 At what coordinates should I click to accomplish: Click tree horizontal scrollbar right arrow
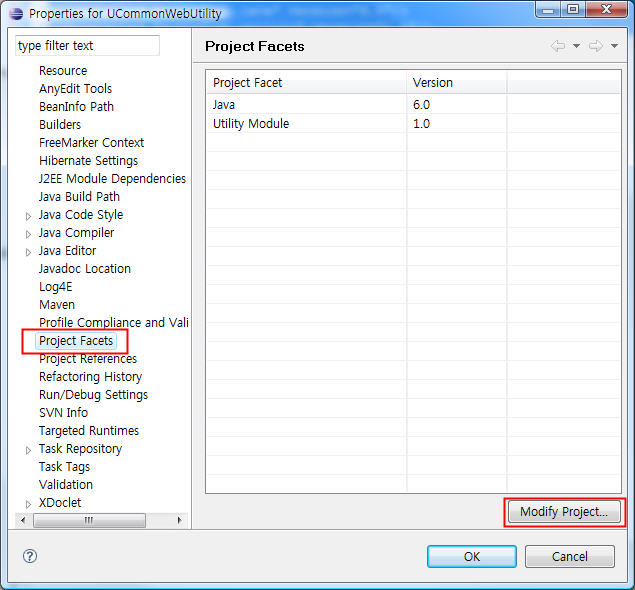[179, 520]
